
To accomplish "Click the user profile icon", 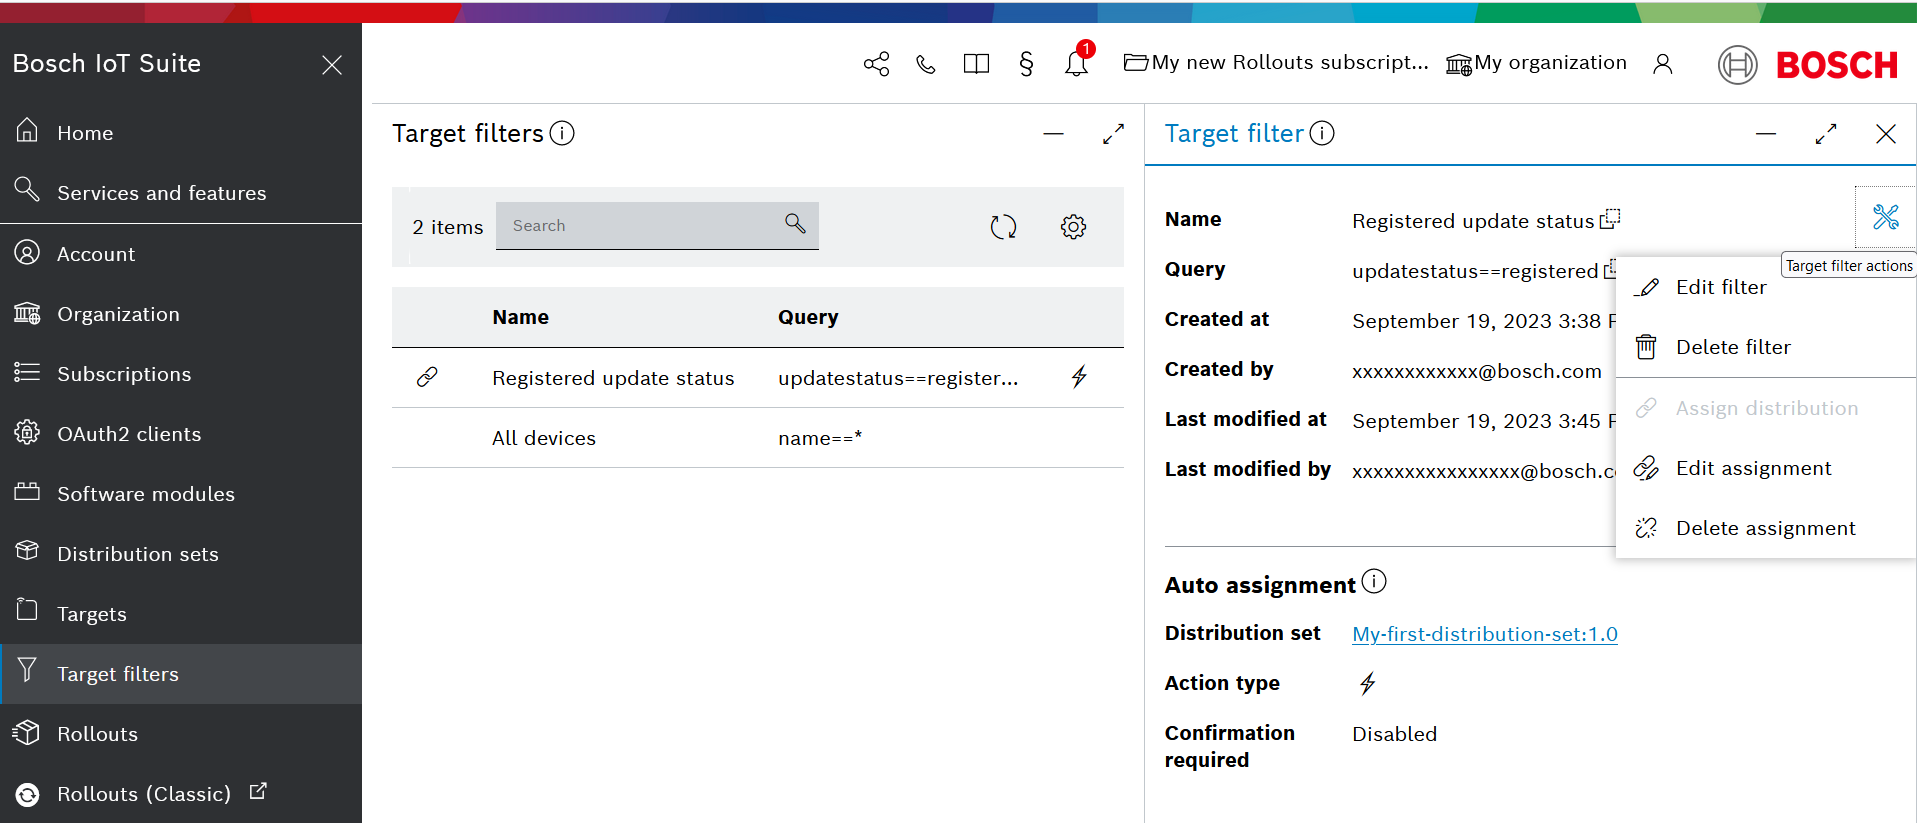I will click(1662, 64).
